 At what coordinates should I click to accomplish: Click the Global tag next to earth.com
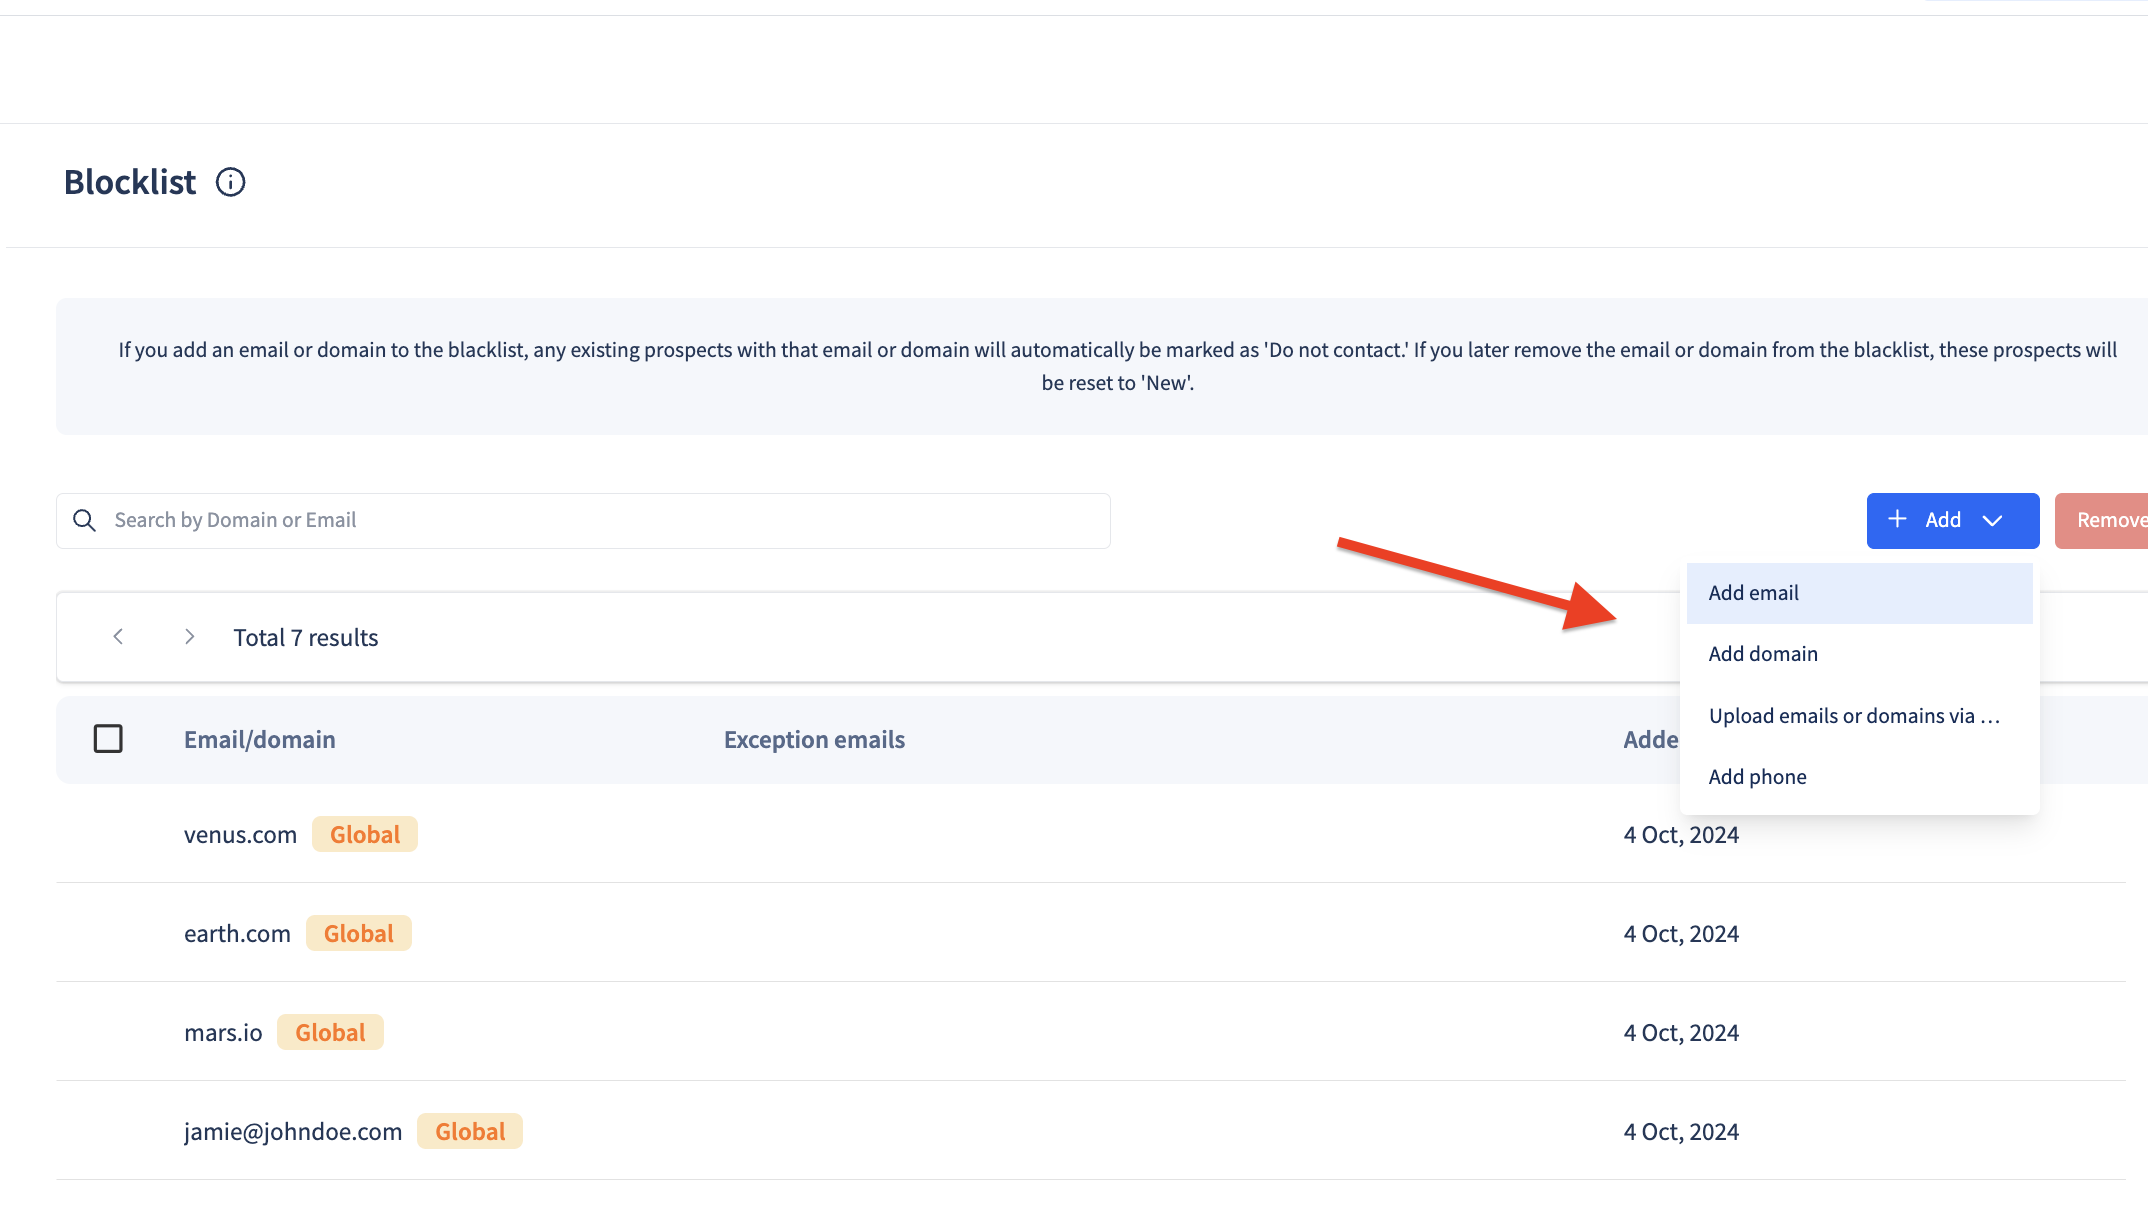point(358,933)
